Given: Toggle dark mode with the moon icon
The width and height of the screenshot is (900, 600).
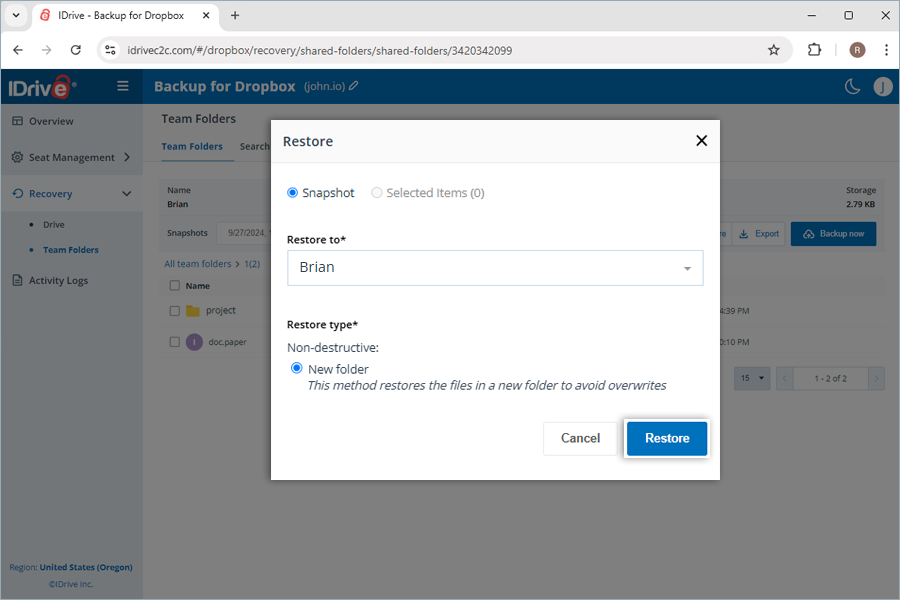Looking at the screenshot, I should (851, 86).
